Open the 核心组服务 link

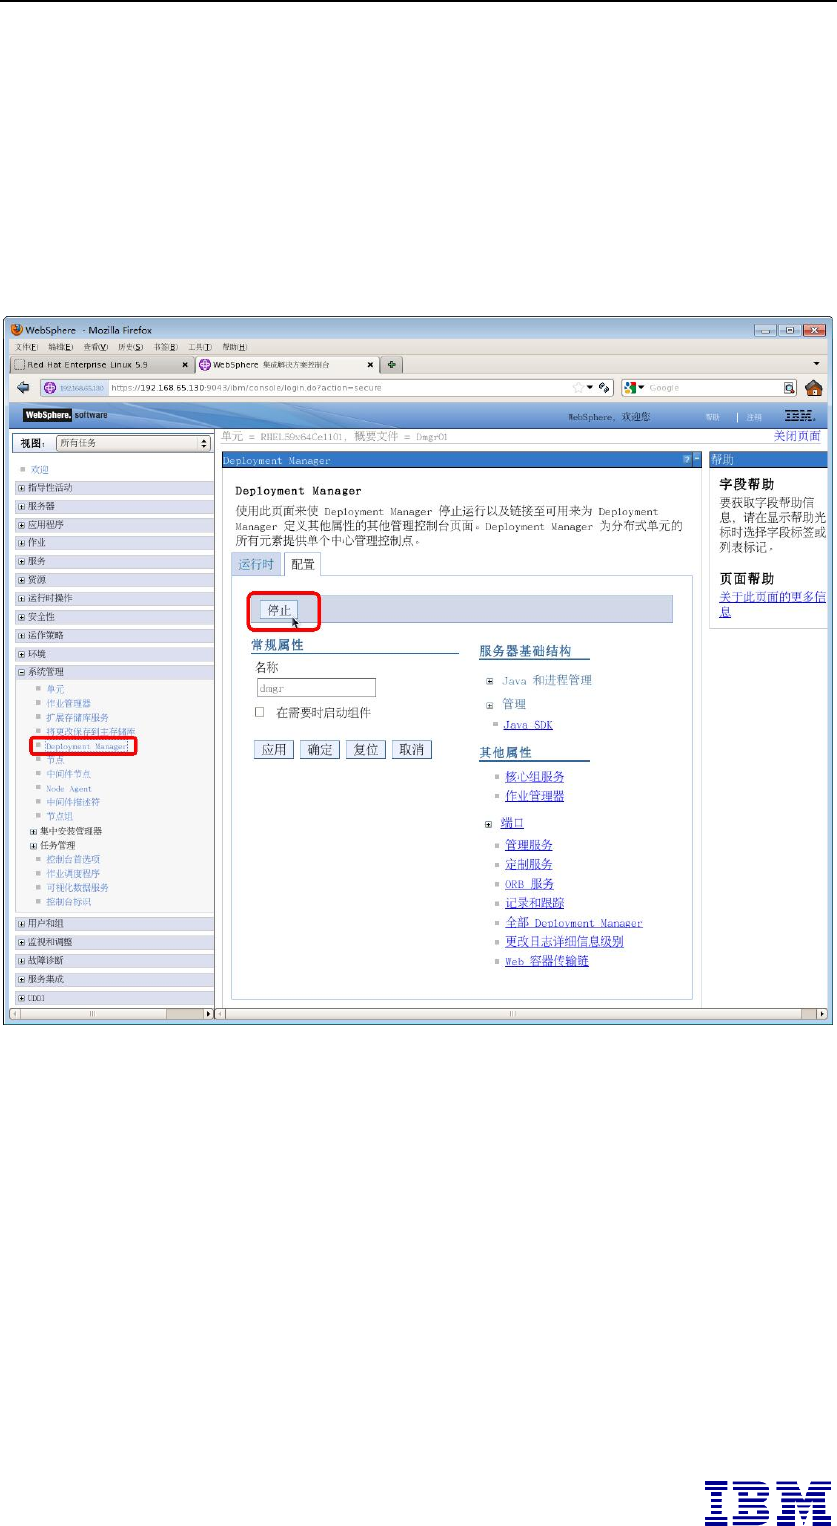point(535,776)
